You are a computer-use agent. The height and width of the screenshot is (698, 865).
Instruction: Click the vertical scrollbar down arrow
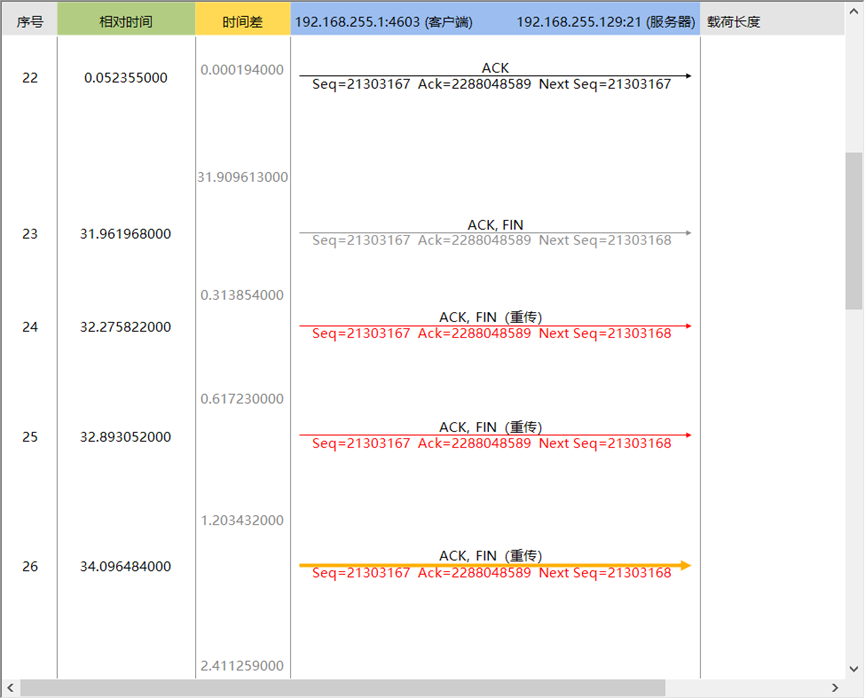pyautogui.click(x=854, y=669)
